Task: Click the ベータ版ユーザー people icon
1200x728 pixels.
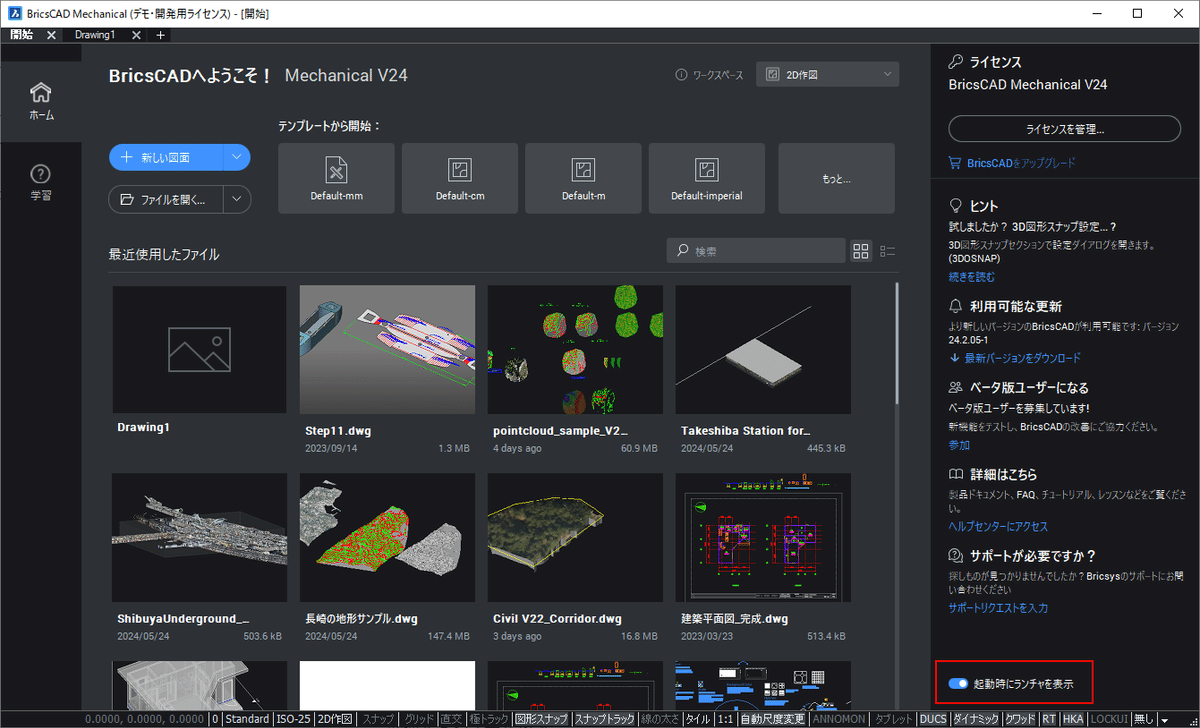Action: 956,387
